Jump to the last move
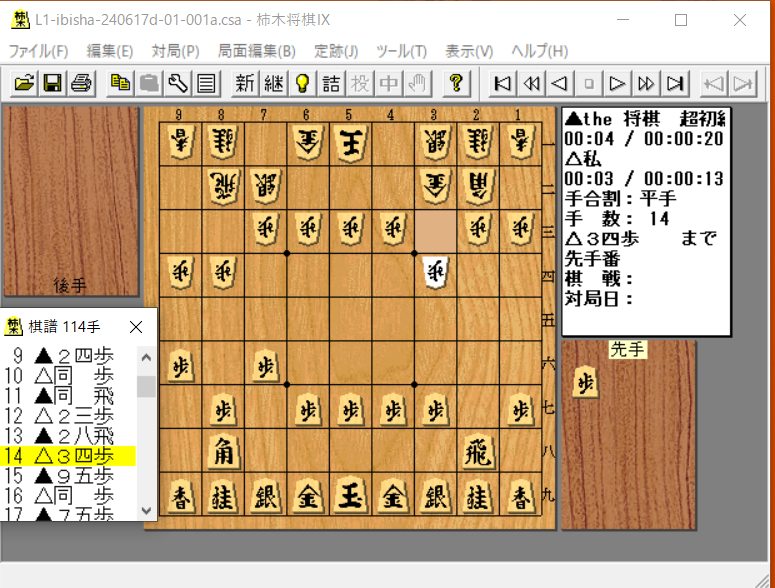 tap(676, 83)
